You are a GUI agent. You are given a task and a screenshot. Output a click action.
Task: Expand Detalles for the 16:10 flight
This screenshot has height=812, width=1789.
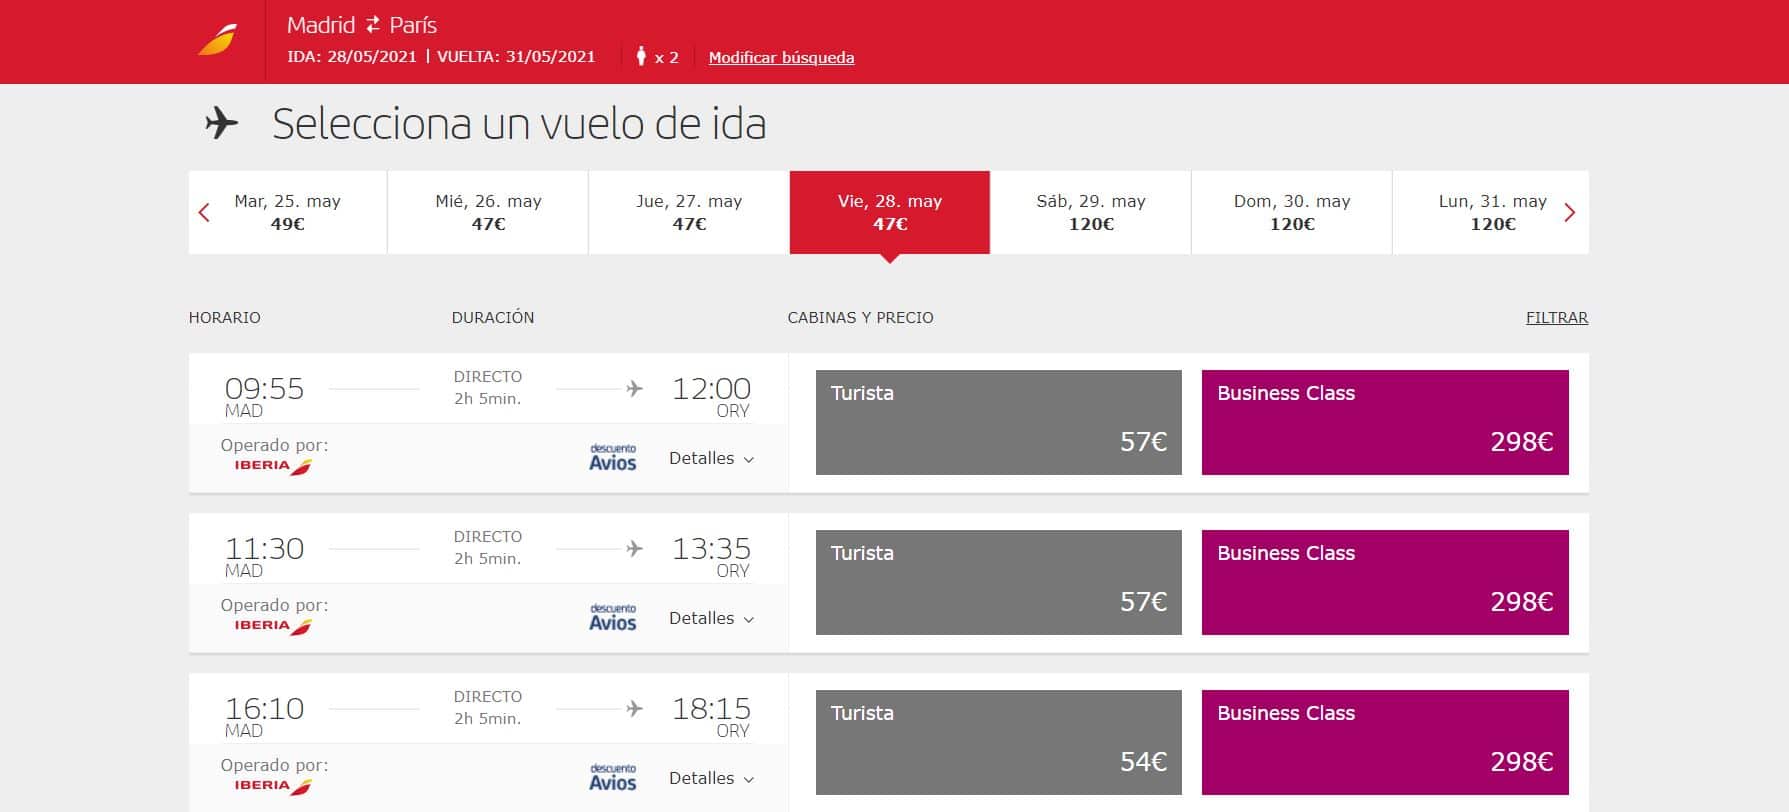coord(711,778)
